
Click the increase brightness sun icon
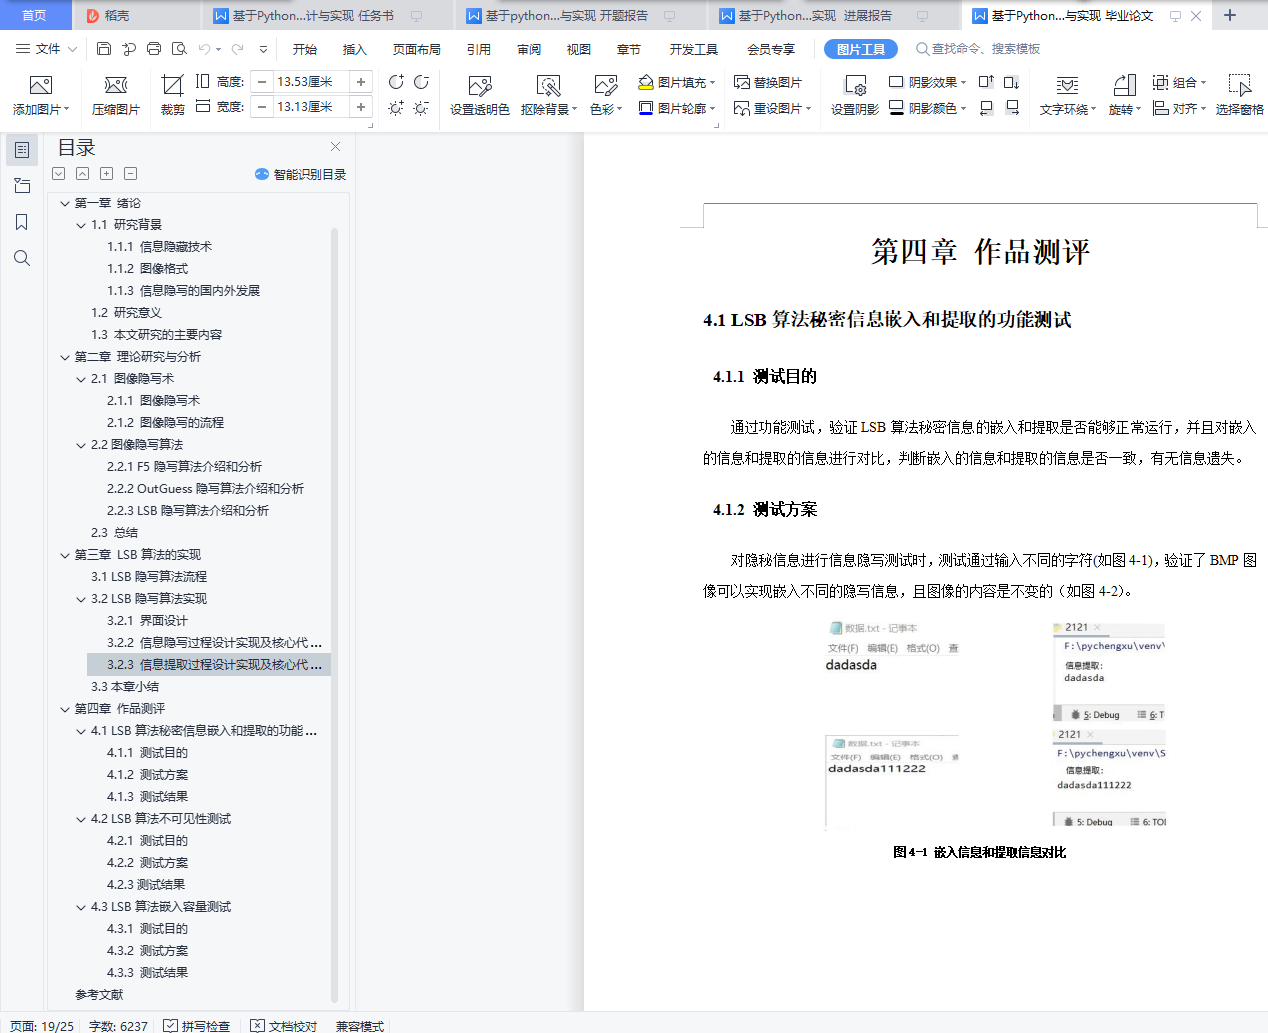click(x=396, y=107)
